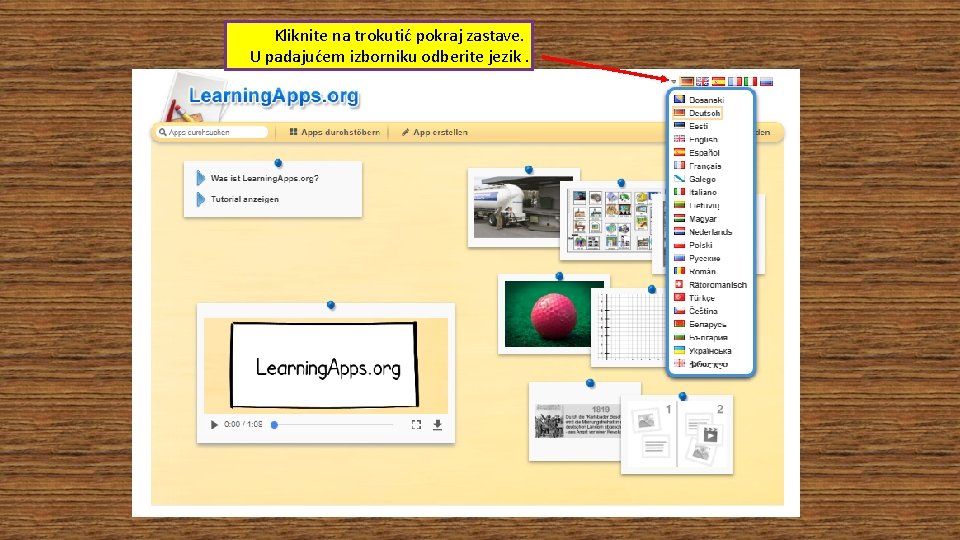The image size is (960, 540).
Task: Play the LearningApps.org intro video
Action: click(214, 424)
